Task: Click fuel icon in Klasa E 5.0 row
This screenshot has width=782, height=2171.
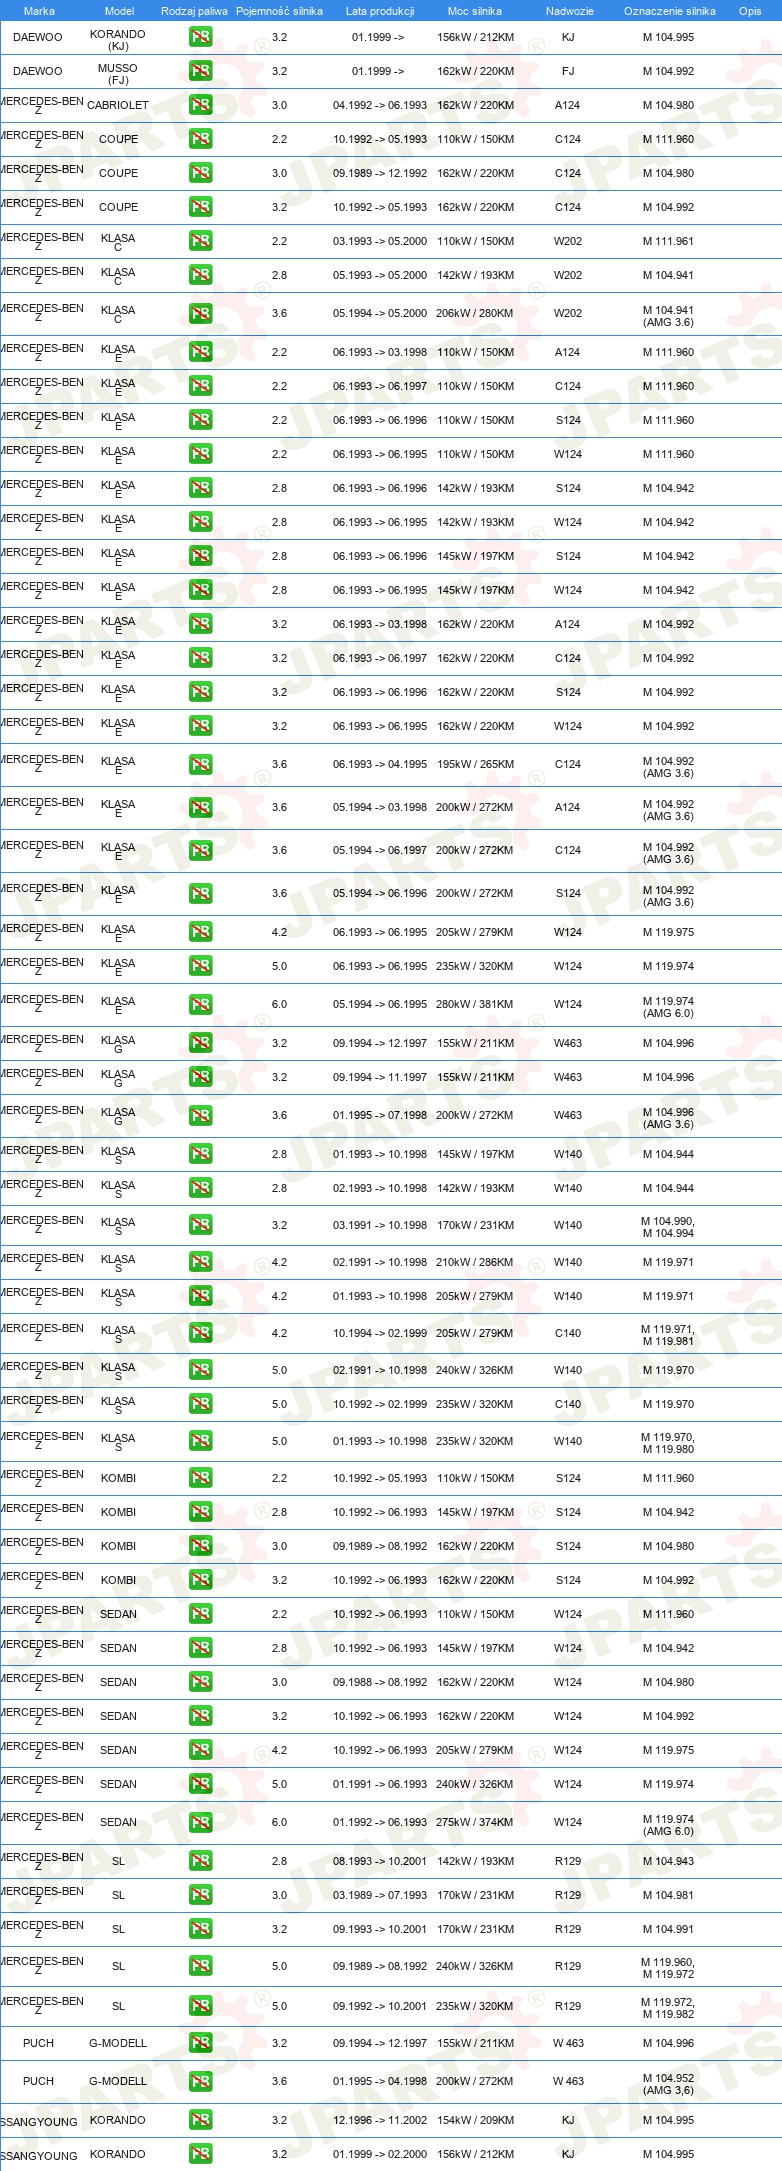Action: [200, 966]
